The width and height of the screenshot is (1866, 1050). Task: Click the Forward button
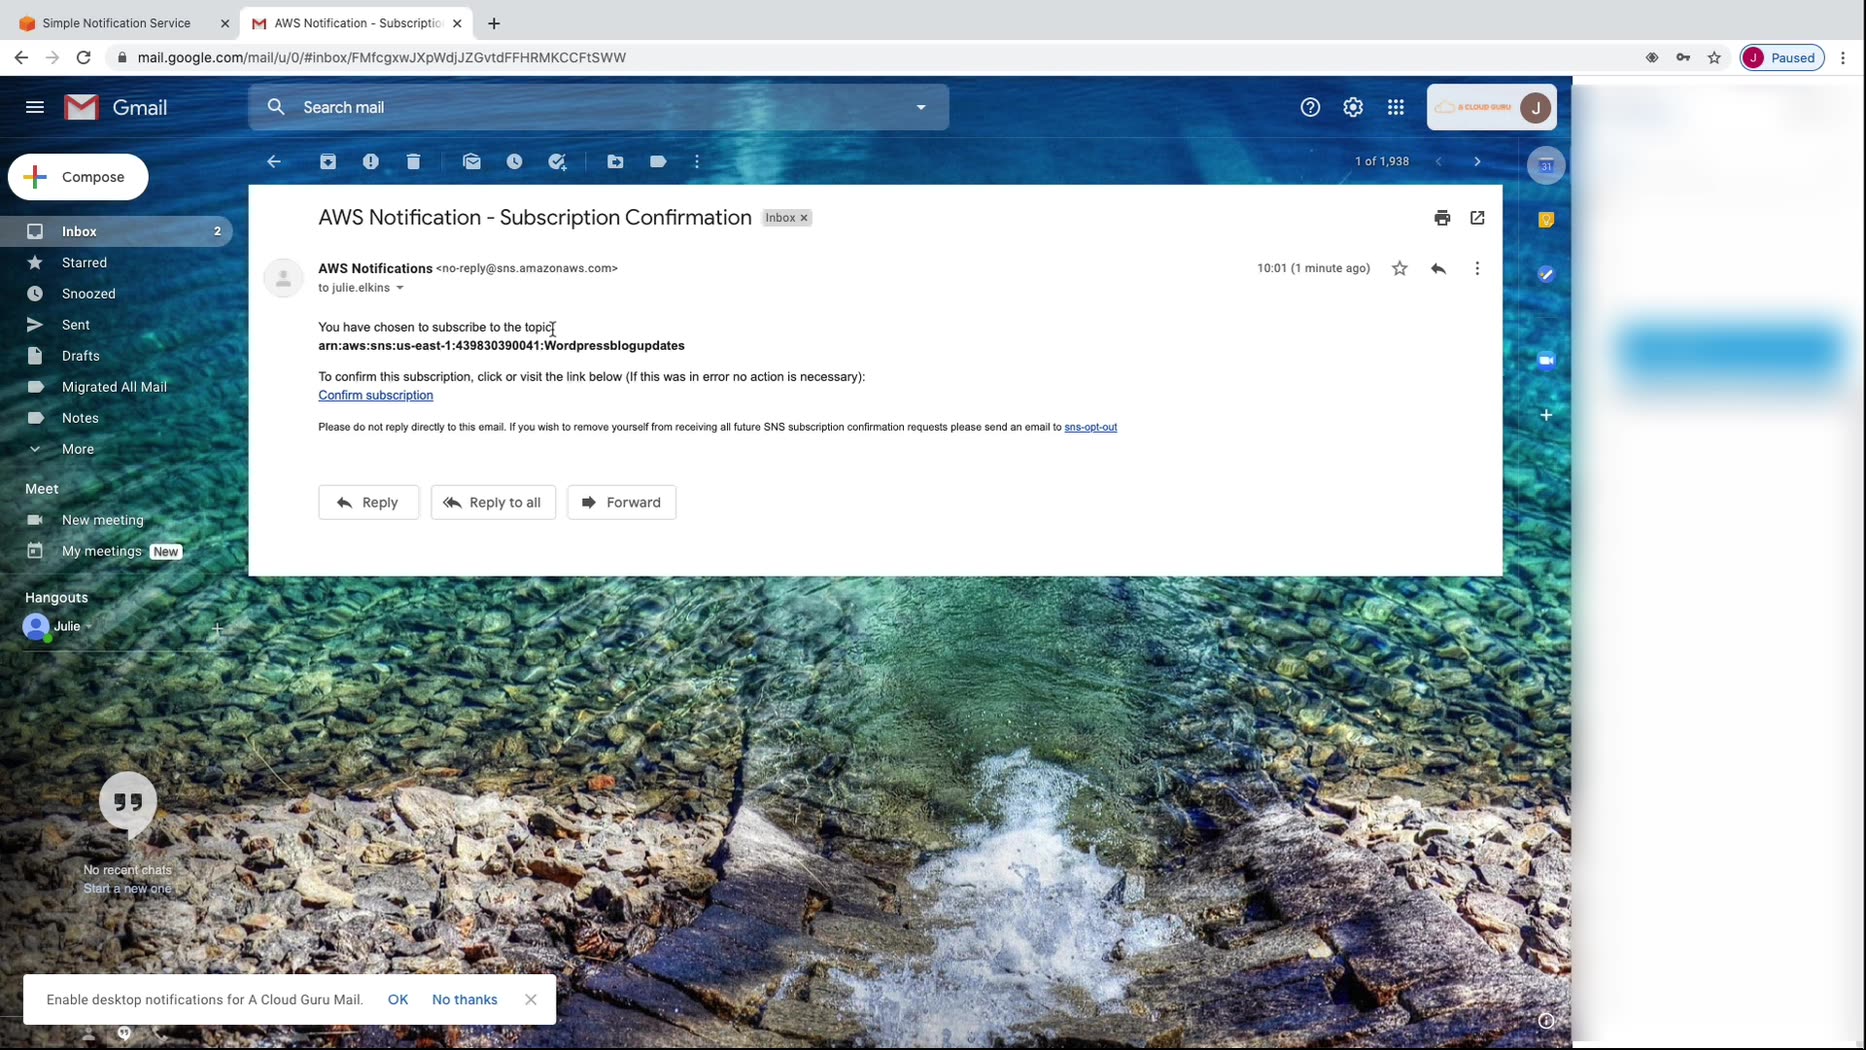622,503
